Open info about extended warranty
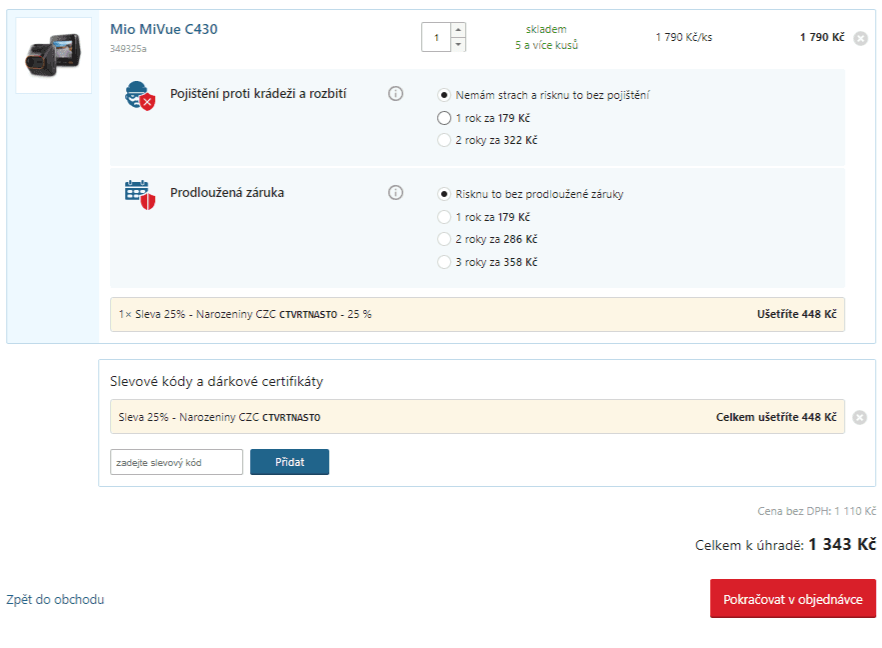Viewport: 882px width, 648px height. click(x=395, y=193)
